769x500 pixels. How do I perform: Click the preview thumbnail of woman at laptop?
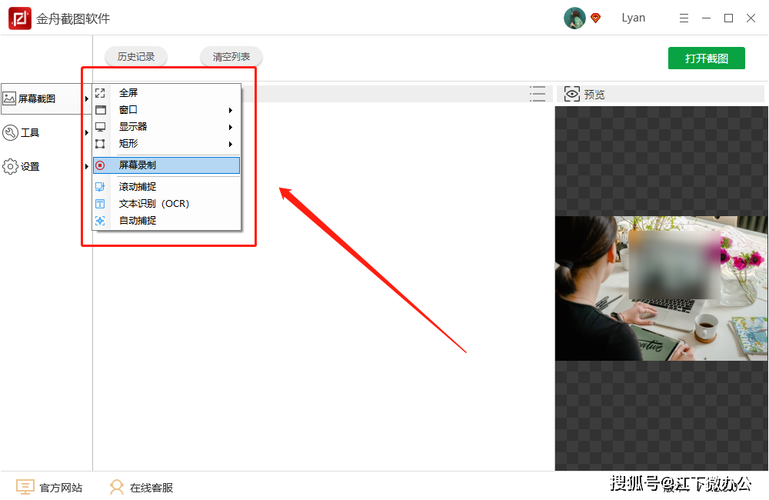(x=661, y=288)
